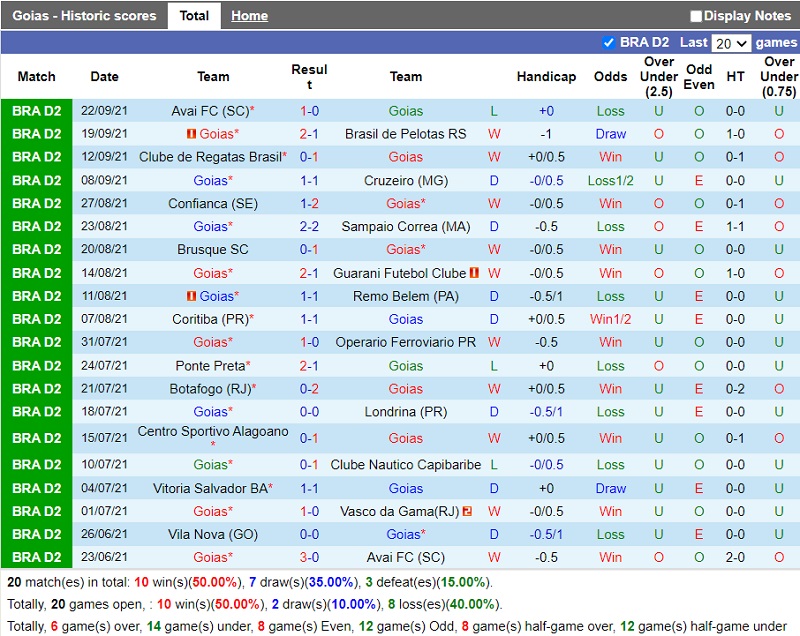Open the Last games count dropdown
This screenshot has width=800, height=636.
point(730,43)
